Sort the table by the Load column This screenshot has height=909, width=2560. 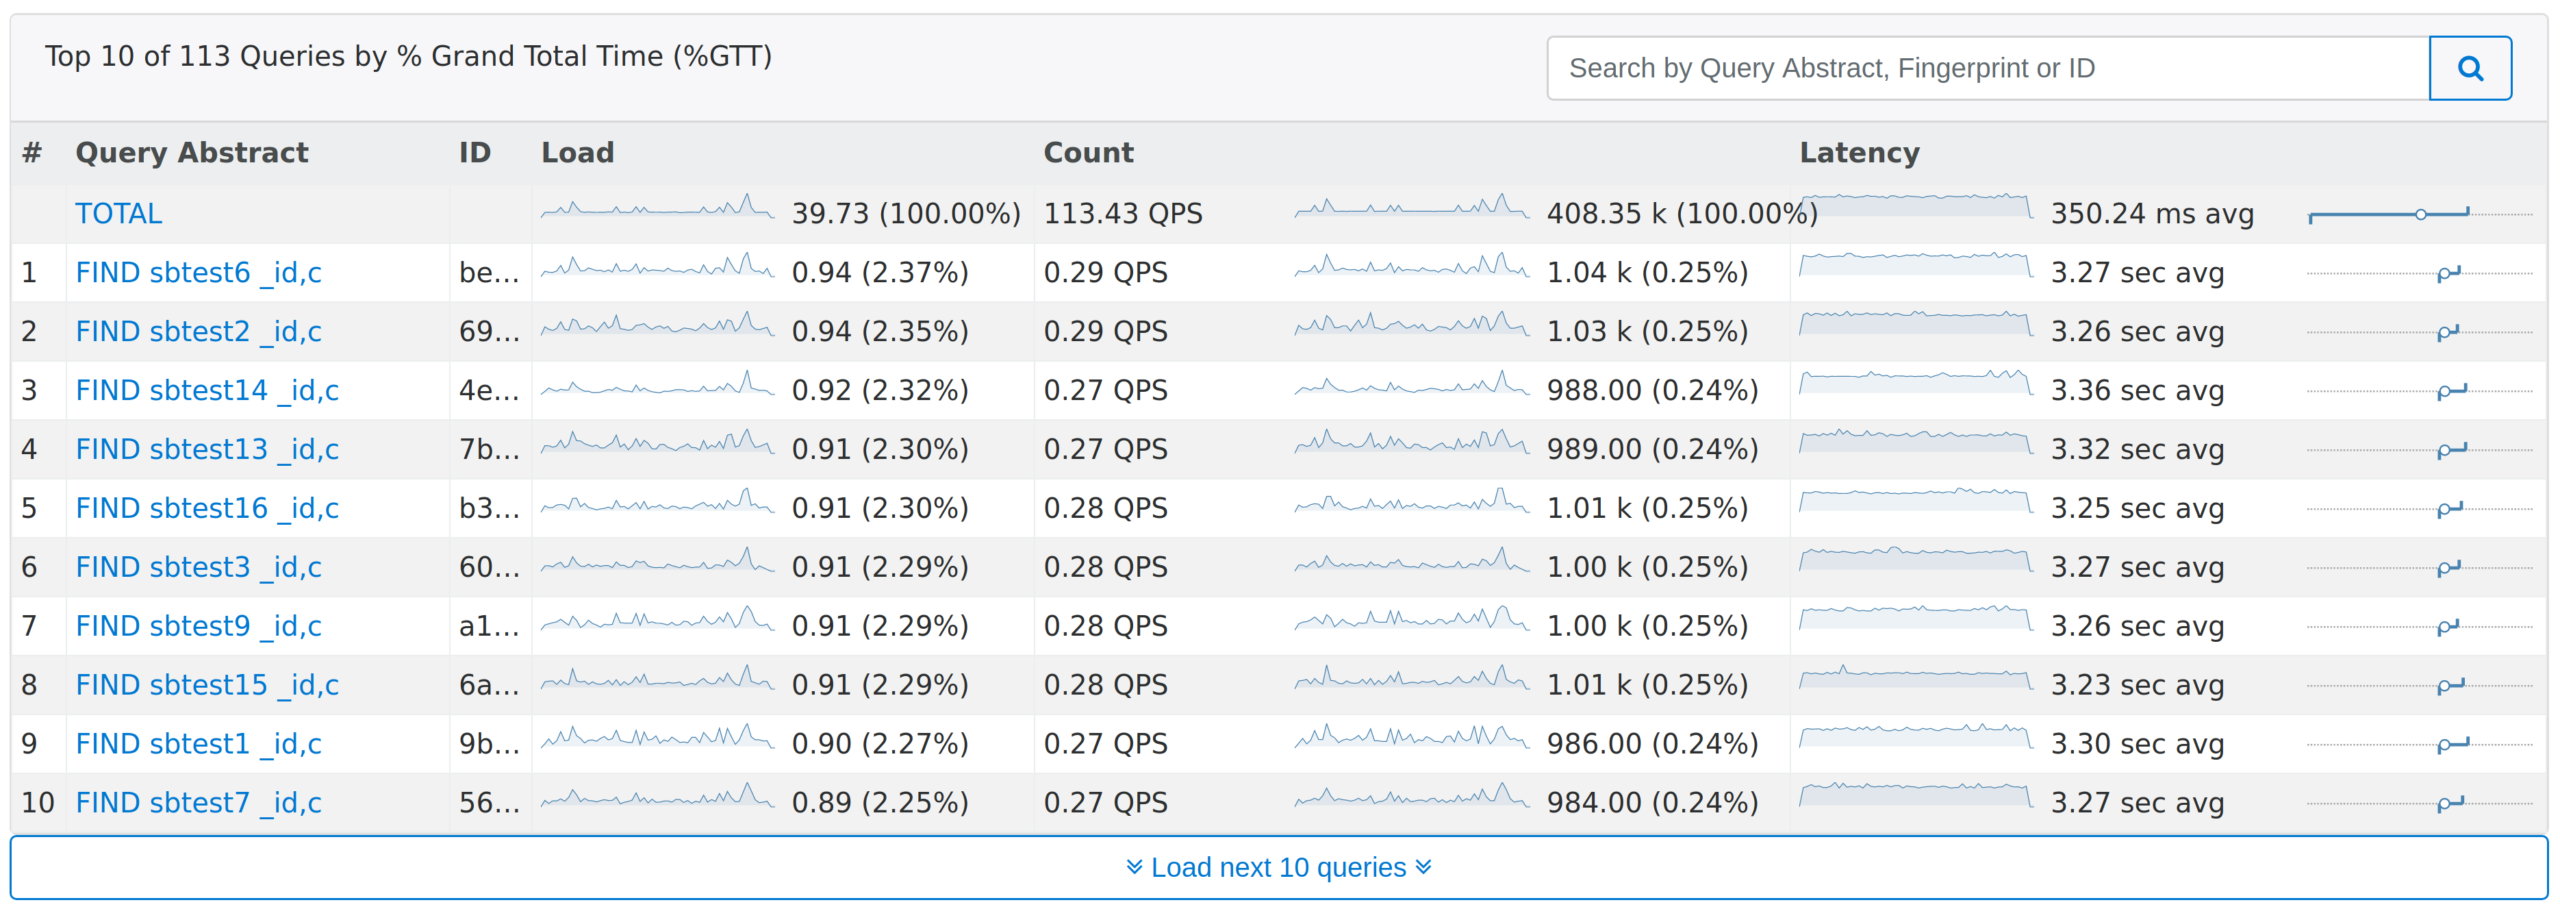pyautogui.click(x=578, y=152)
